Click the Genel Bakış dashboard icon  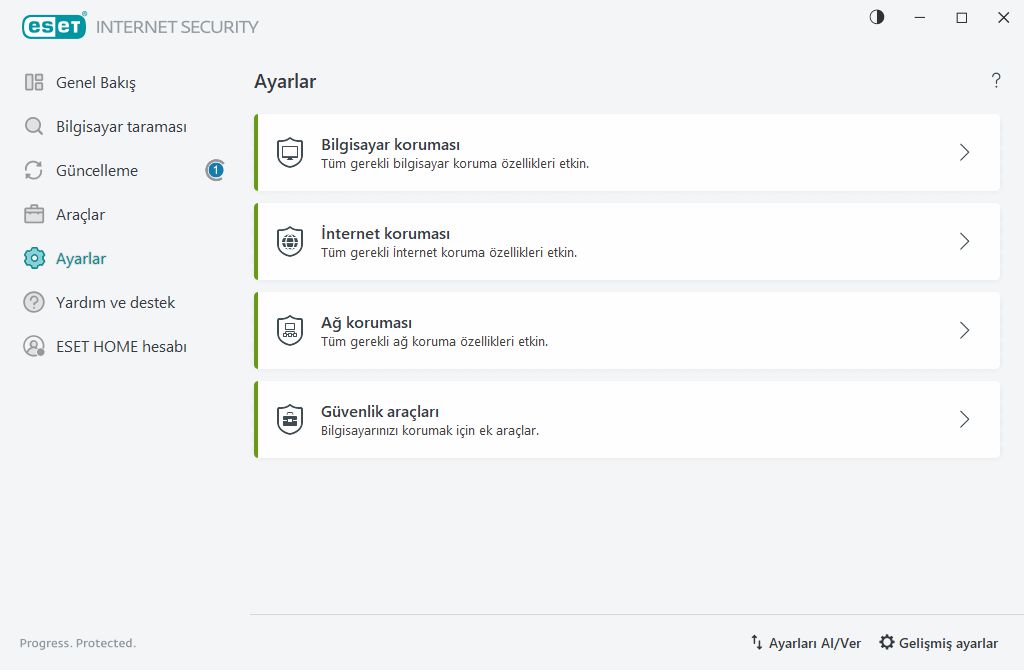pos(34,82)
